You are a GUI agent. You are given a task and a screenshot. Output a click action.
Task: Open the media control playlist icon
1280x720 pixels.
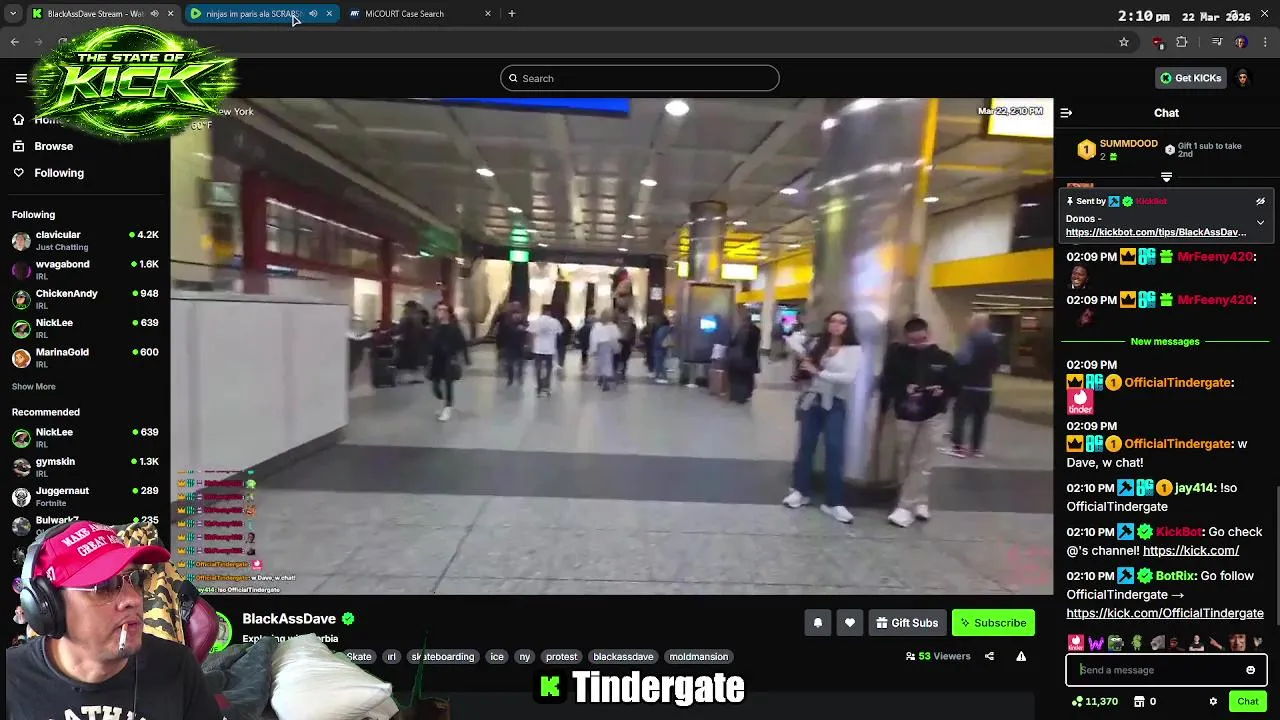(1217, 42)
